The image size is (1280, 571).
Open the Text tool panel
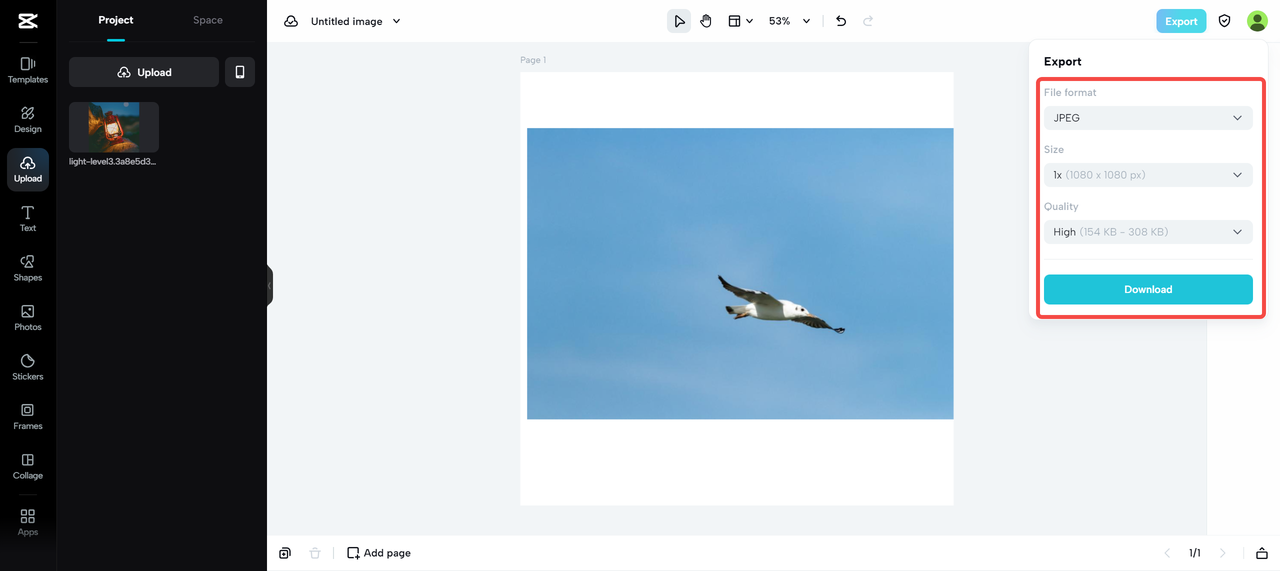tap(28, 219)
